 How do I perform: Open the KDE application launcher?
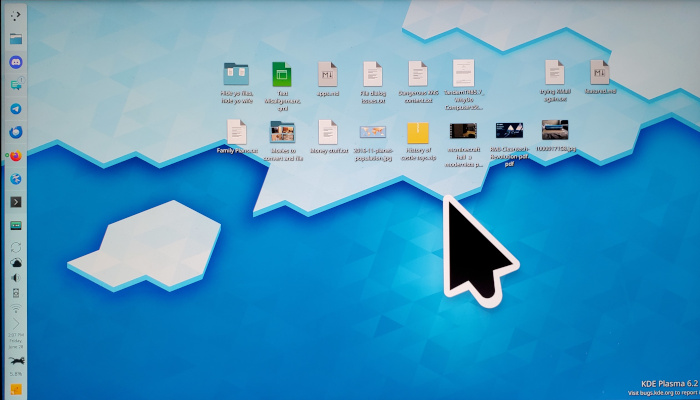coord(16,16)
